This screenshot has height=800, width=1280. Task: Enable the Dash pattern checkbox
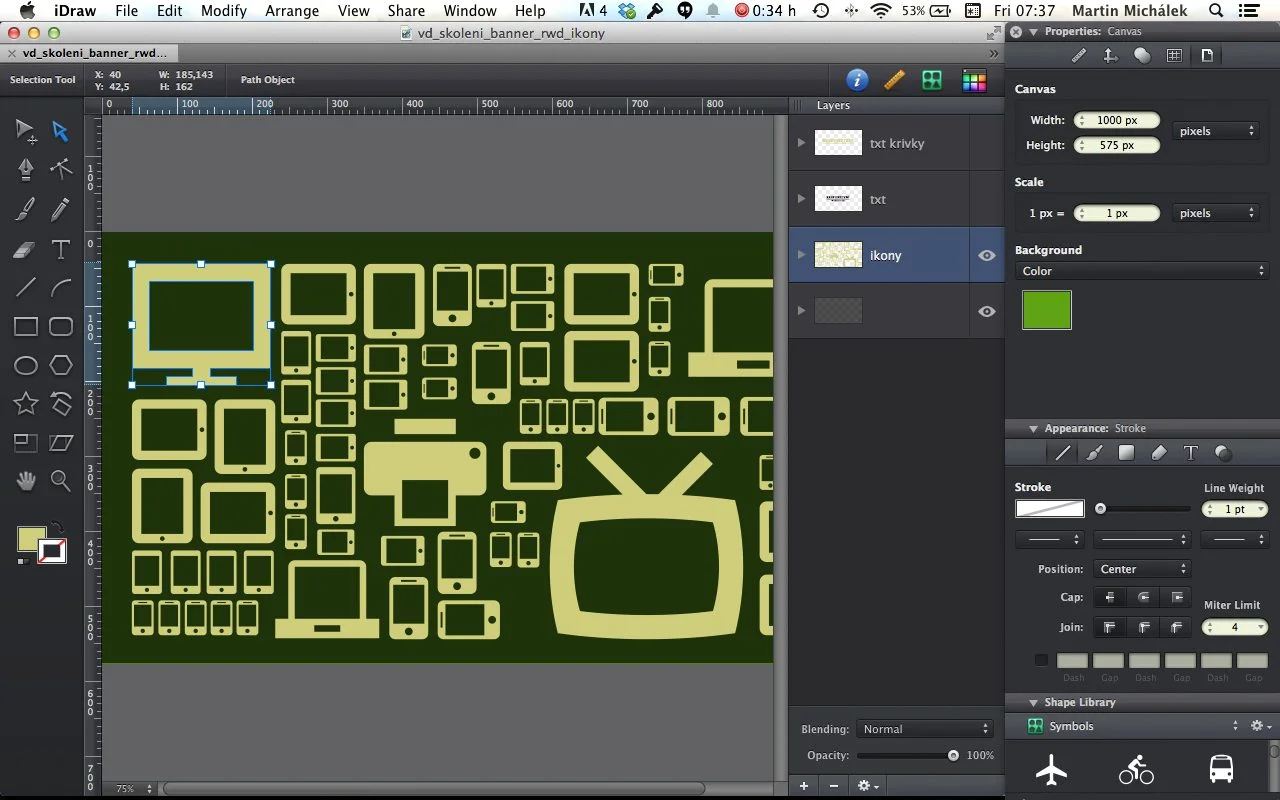(x=1041, y=660)
